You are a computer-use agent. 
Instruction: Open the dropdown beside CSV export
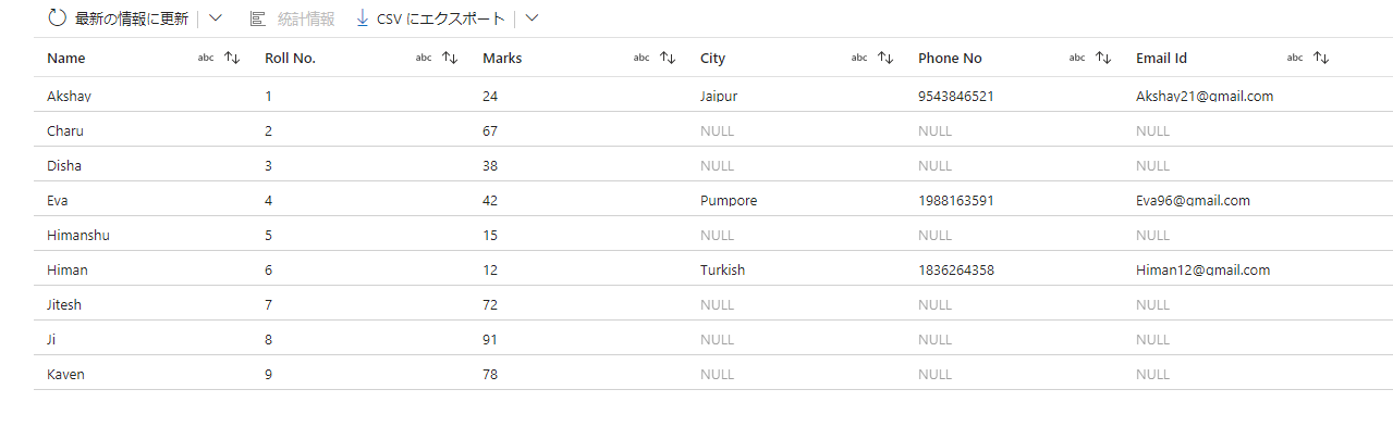pos(532,18)
